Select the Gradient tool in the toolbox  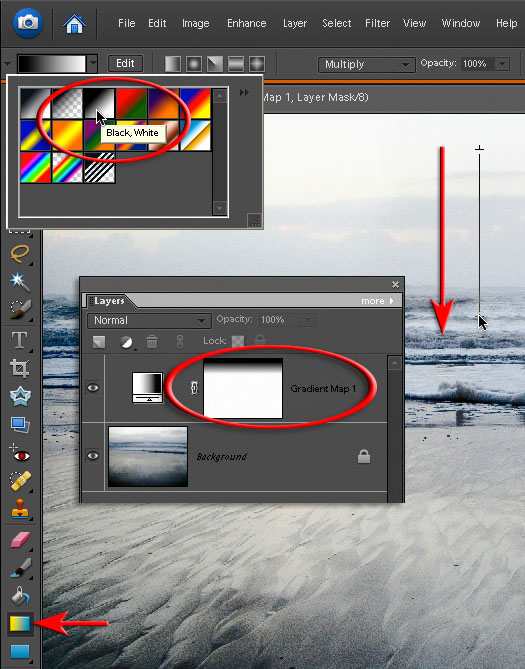click(20, 624)
